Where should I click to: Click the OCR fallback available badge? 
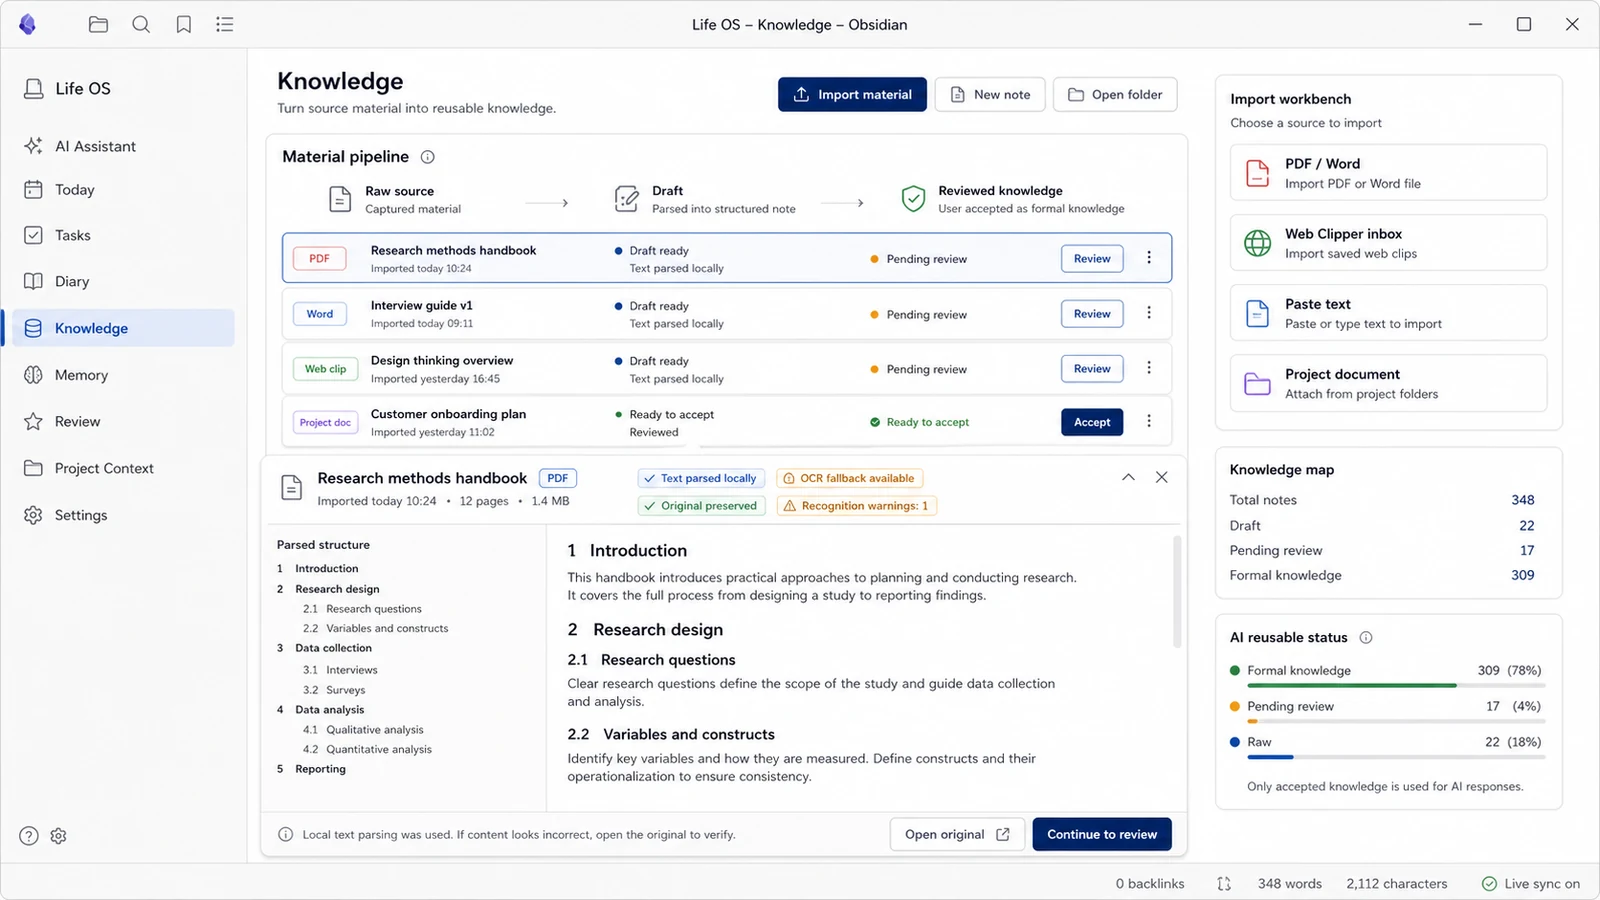tap(849, 478)
